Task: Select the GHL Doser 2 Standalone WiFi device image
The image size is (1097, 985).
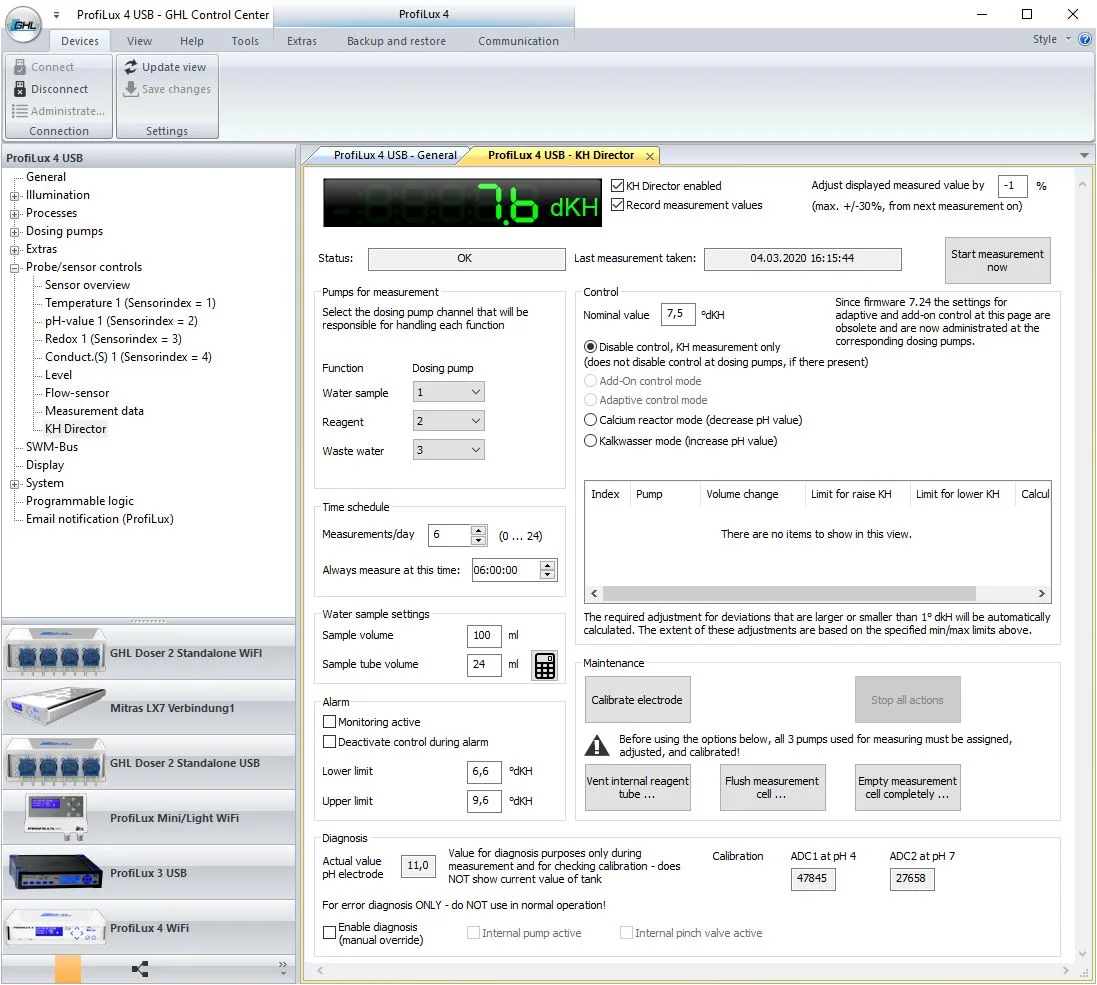Action: click(55, 653)
